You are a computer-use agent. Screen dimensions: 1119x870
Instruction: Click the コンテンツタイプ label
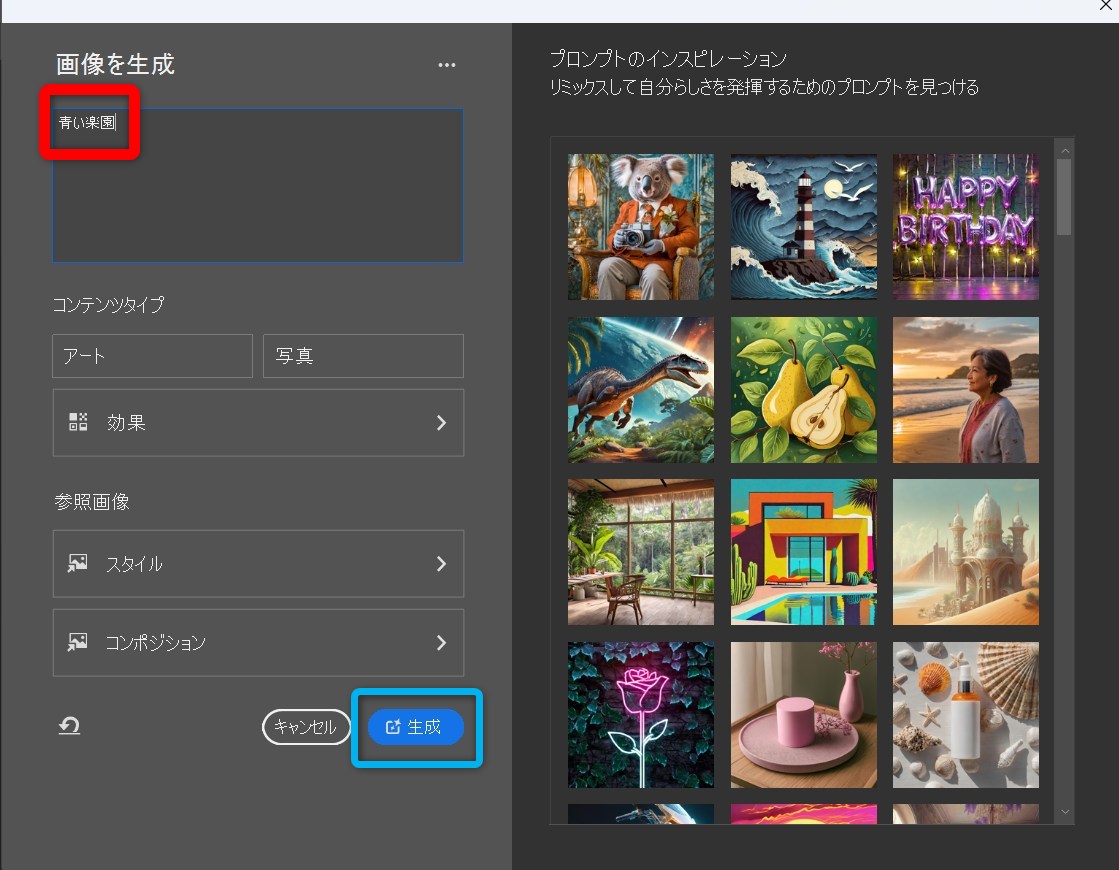point(108,305)
